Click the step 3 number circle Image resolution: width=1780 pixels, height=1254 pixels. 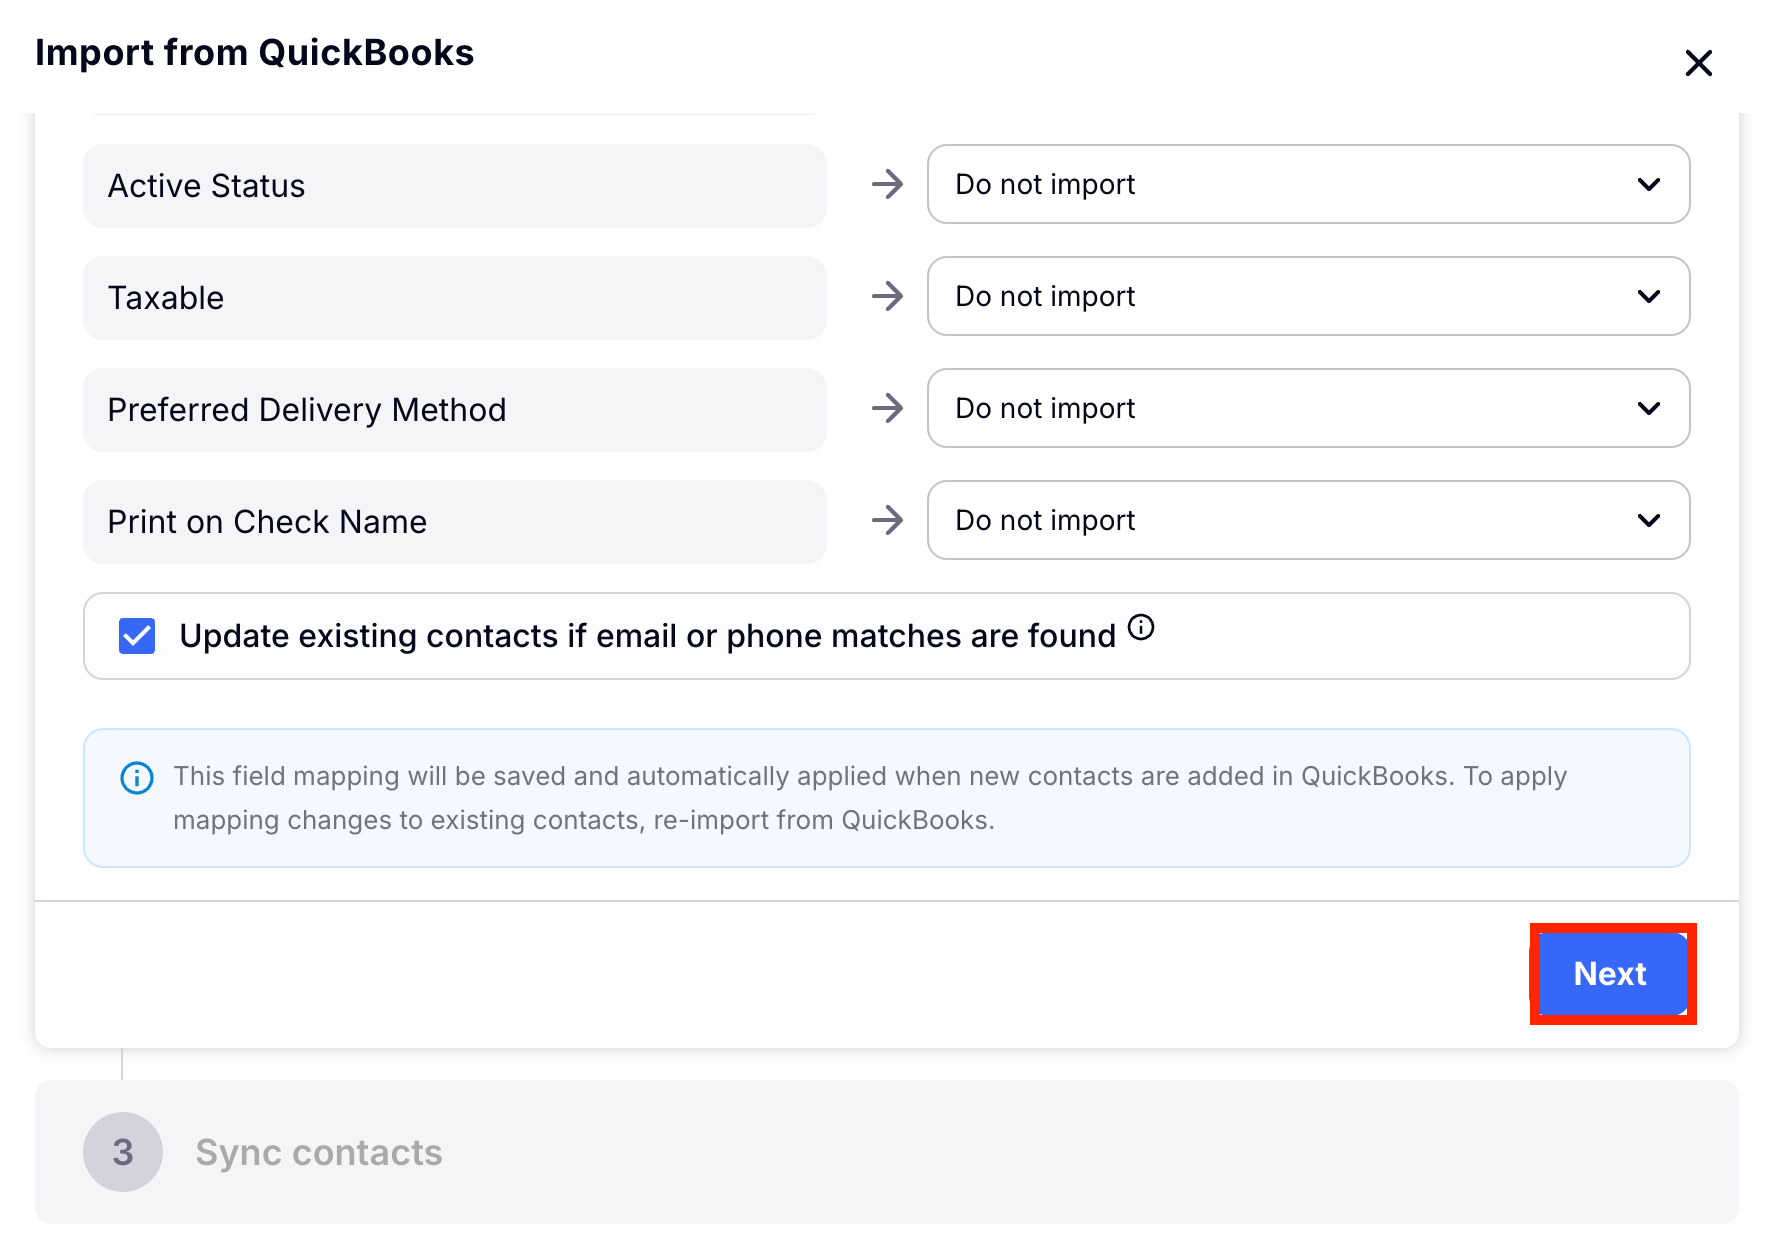[x=123, y=1152]
